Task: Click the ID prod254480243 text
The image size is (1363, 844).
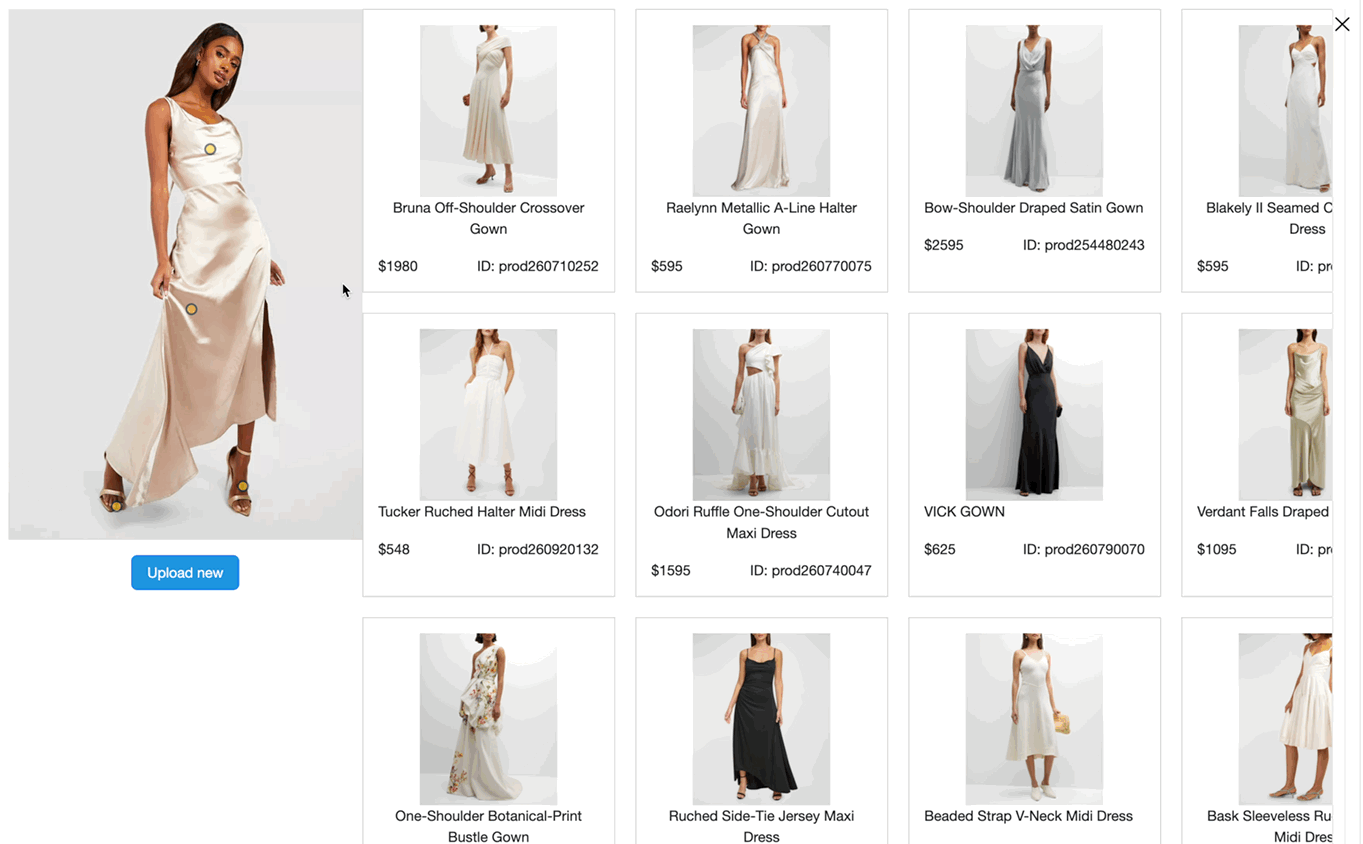Action: click(x=1084, y=245)
